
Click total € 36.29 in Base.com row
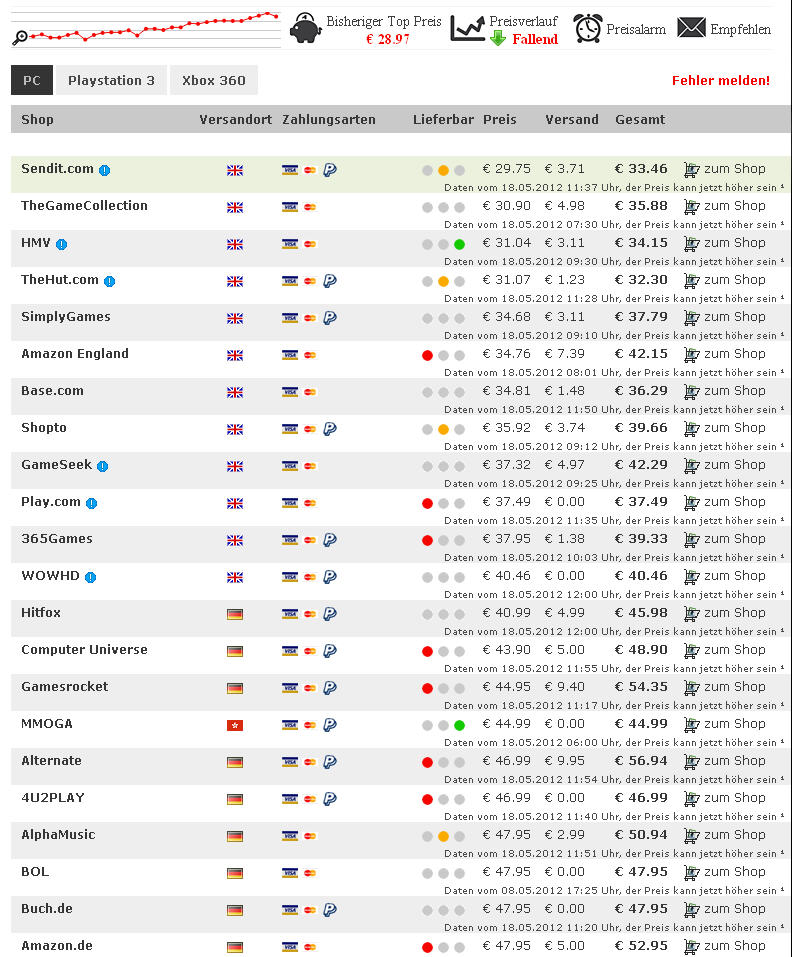(641, 391)
